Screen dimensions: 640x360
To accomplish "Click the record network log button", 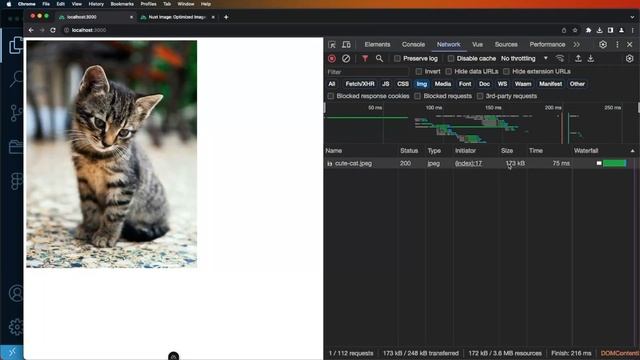I will tap(332, 59).
